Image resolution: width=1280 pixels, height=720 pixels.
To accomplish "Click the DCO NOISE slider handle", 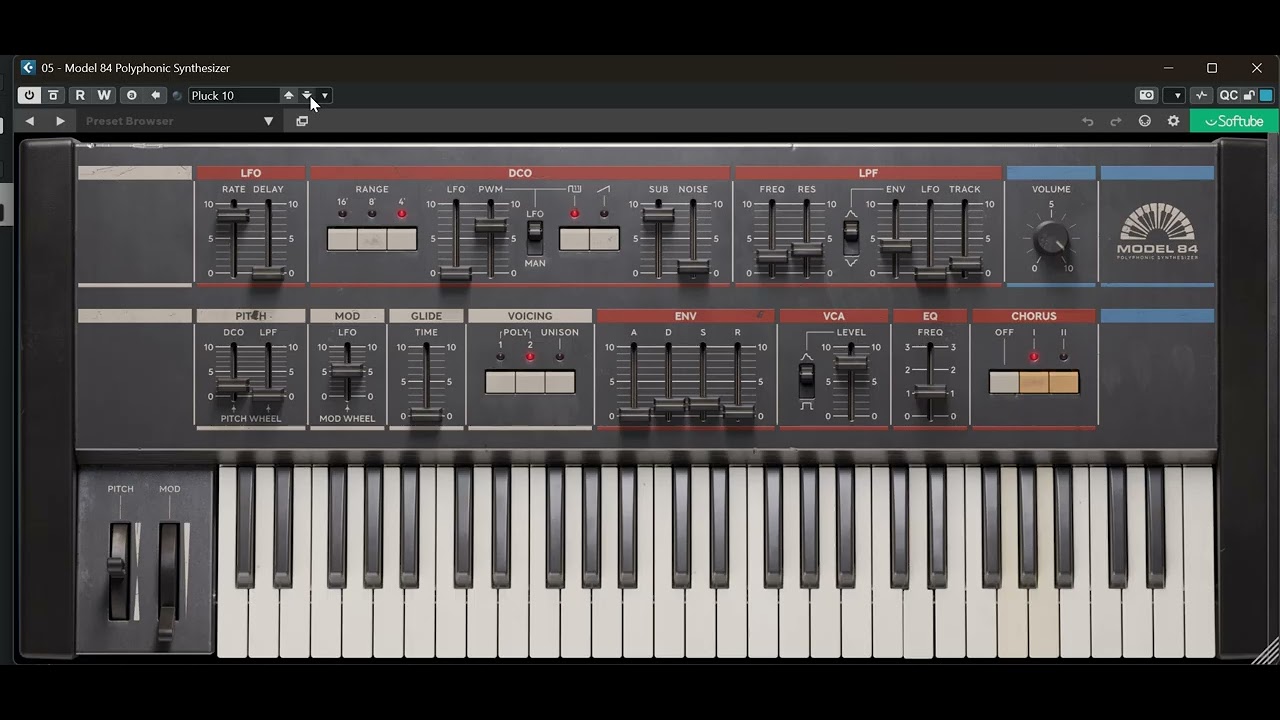I will click(x=693, y=268).
